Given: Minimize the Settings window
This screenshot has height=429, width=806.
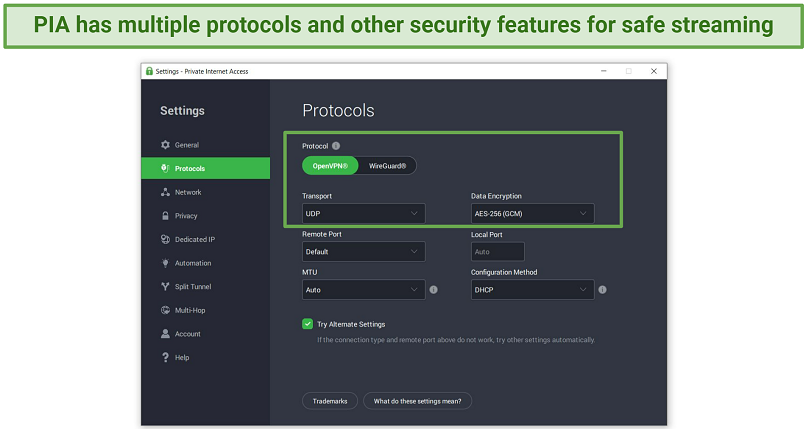Looking at the screenshot, I should click(x=604, y=71).
